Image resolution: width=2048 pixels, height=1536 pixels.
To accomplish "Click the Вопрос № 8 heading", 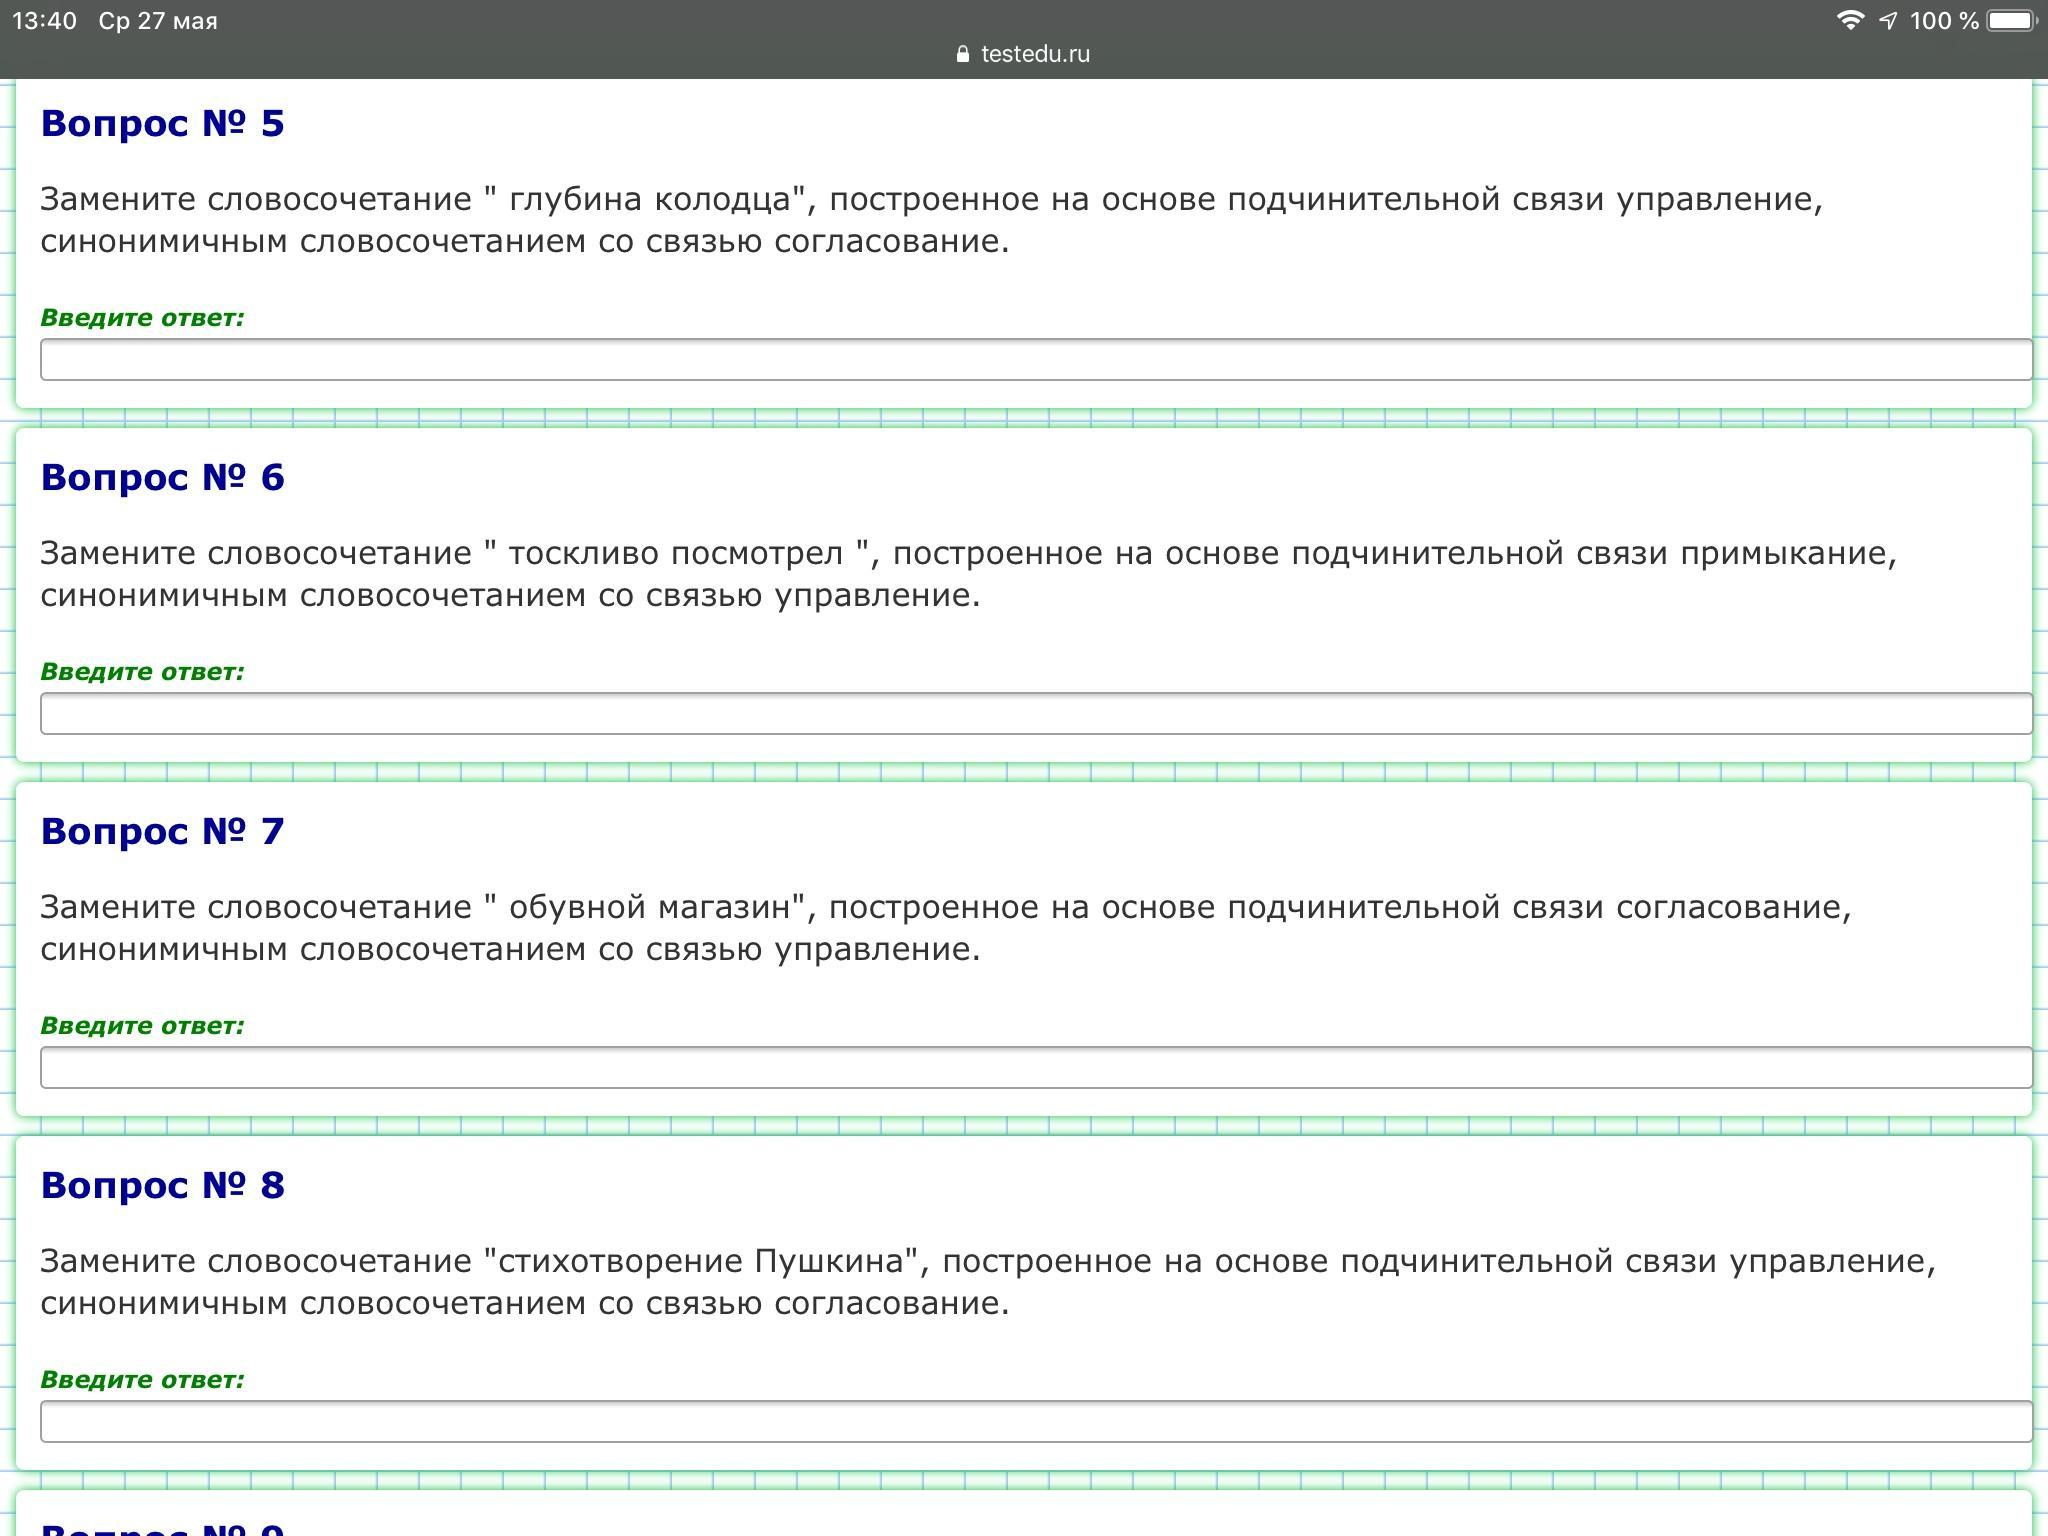I will pos(163,1186).
